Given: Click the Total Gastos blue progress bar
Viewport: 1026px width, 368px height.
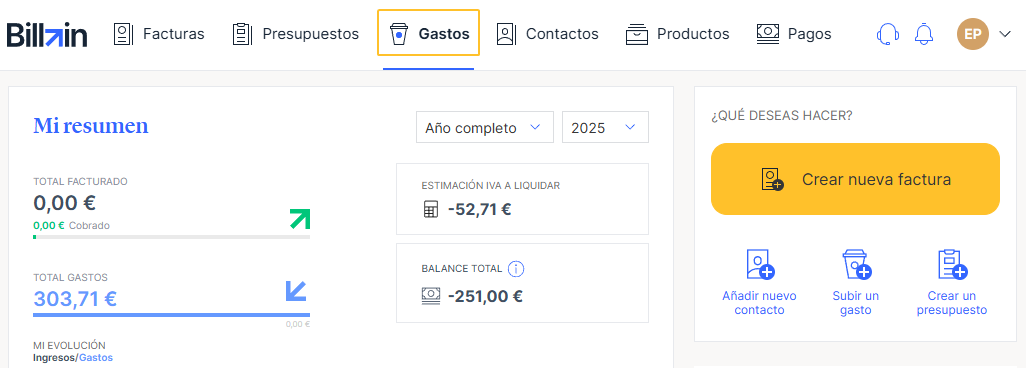Looking at the screenshot, I should coord(171,315).
